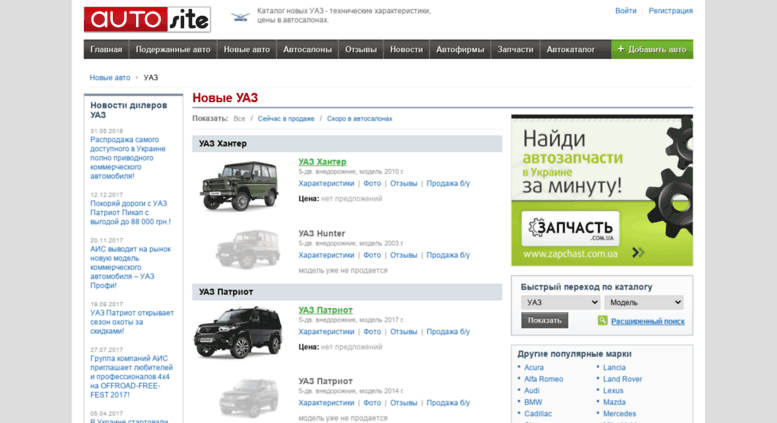Open news АИС выводит на рынок УАЗ Профи

click(130, 267)
